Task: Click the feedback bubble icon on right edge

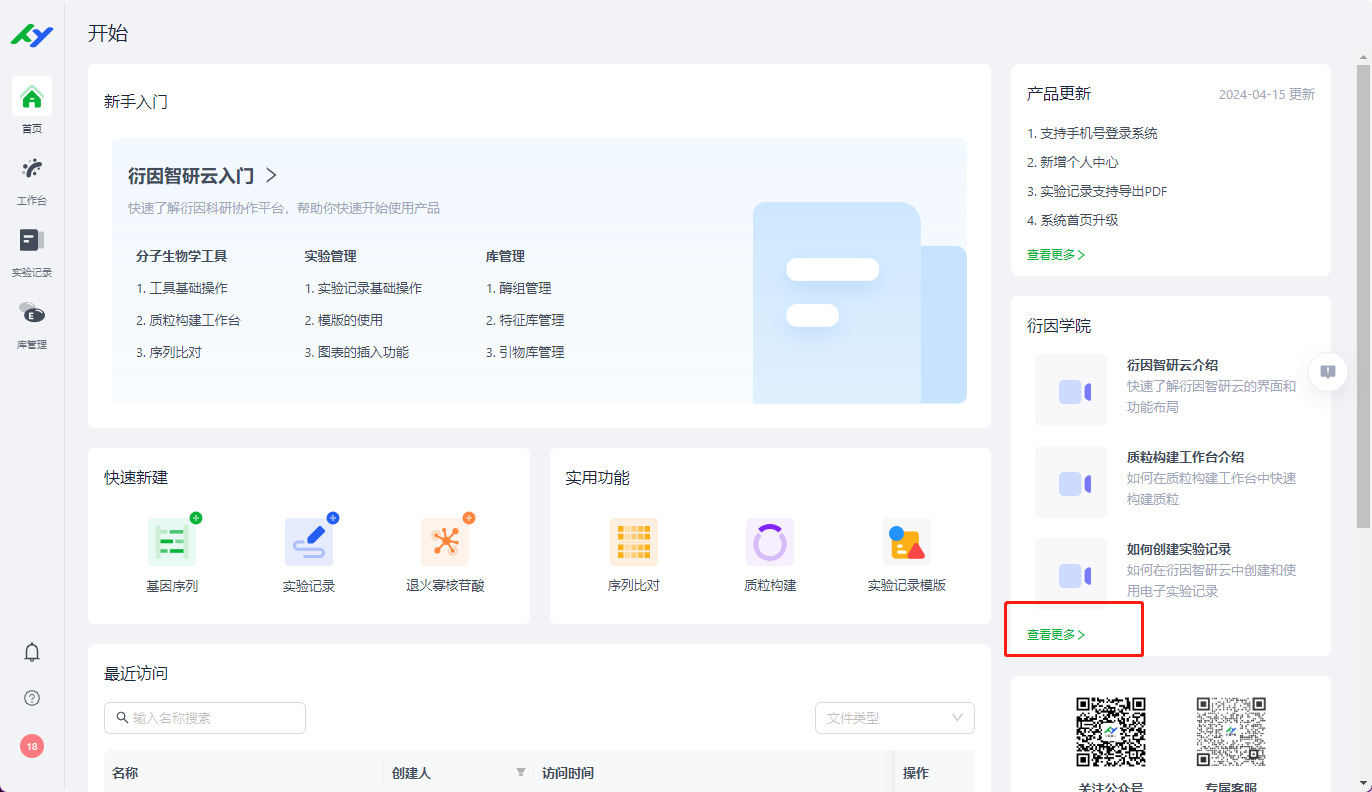Action: (x=1327, y=371)
